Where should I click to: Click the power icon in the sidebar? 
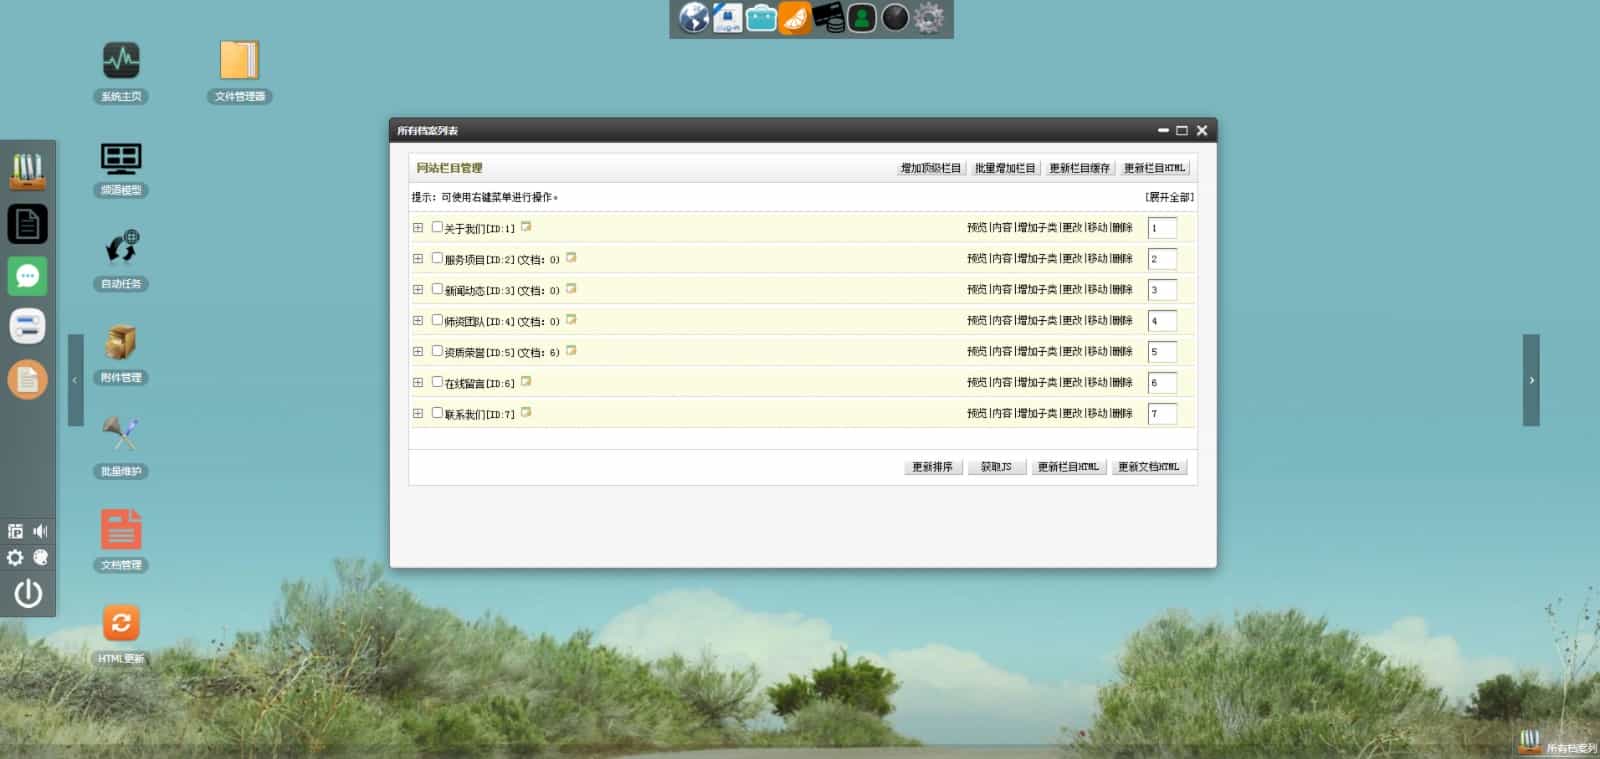28,594
